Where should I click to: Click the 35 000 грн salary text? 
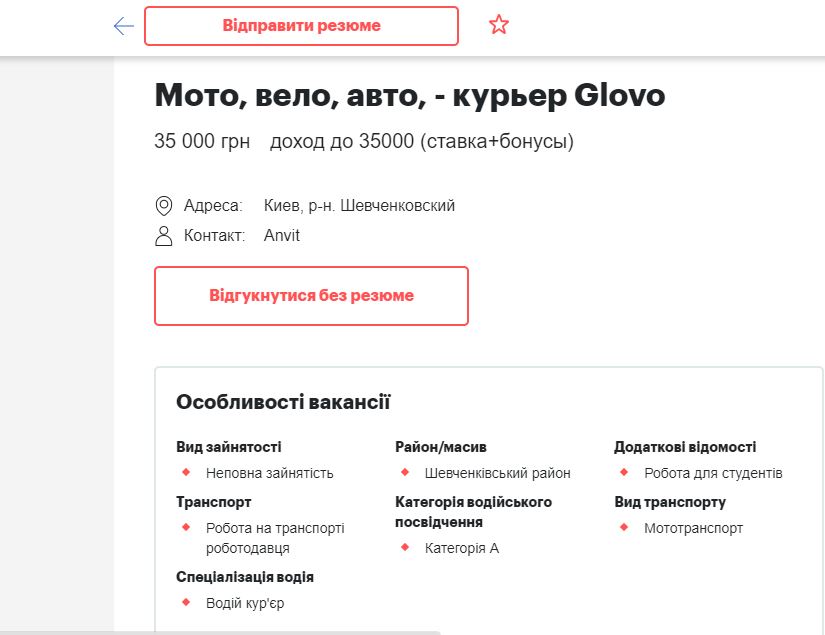click(203, 141)
